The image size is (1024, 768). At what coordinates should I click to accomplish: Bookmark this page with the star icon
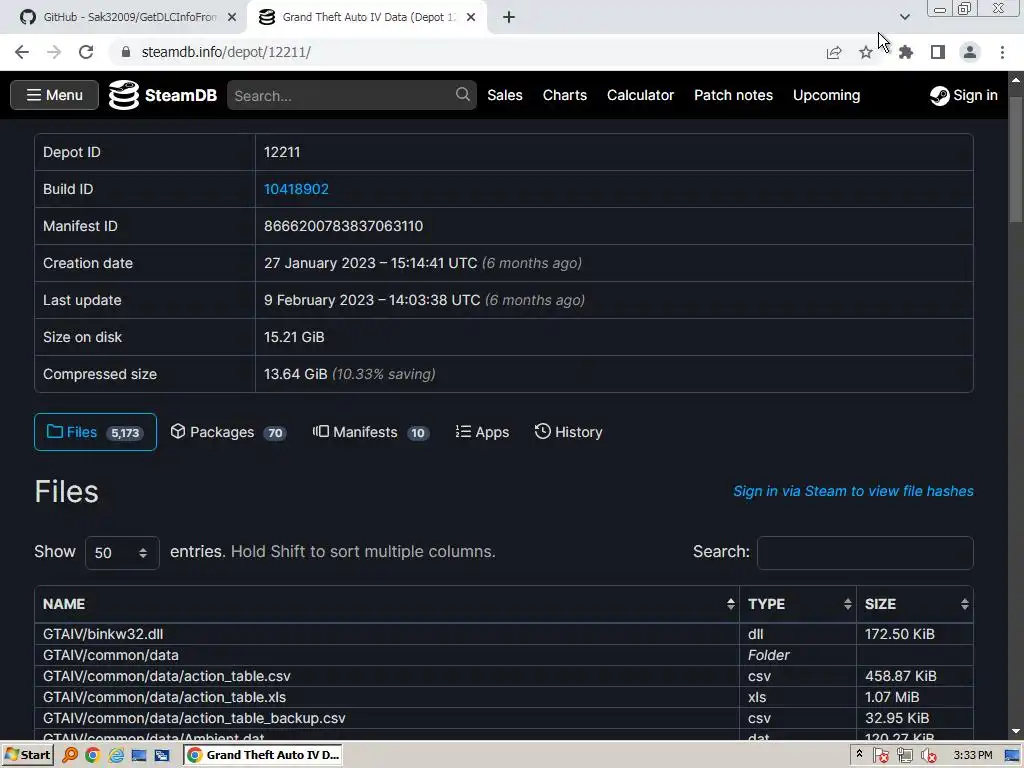[866, 52]
